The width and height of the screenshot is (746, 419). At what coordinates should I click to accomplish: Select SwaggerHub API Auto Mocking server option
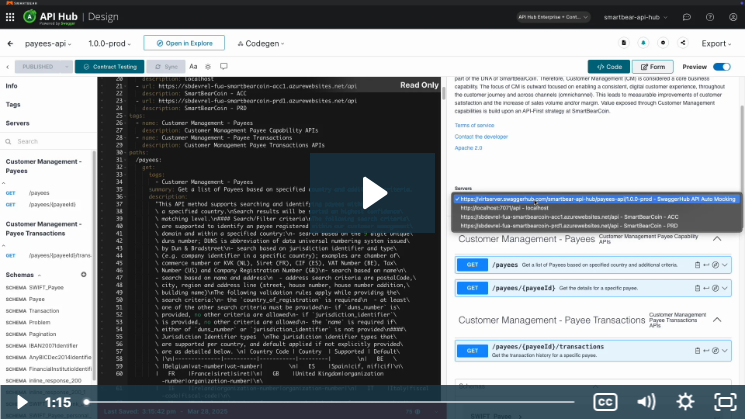click(x=597, y=199)
